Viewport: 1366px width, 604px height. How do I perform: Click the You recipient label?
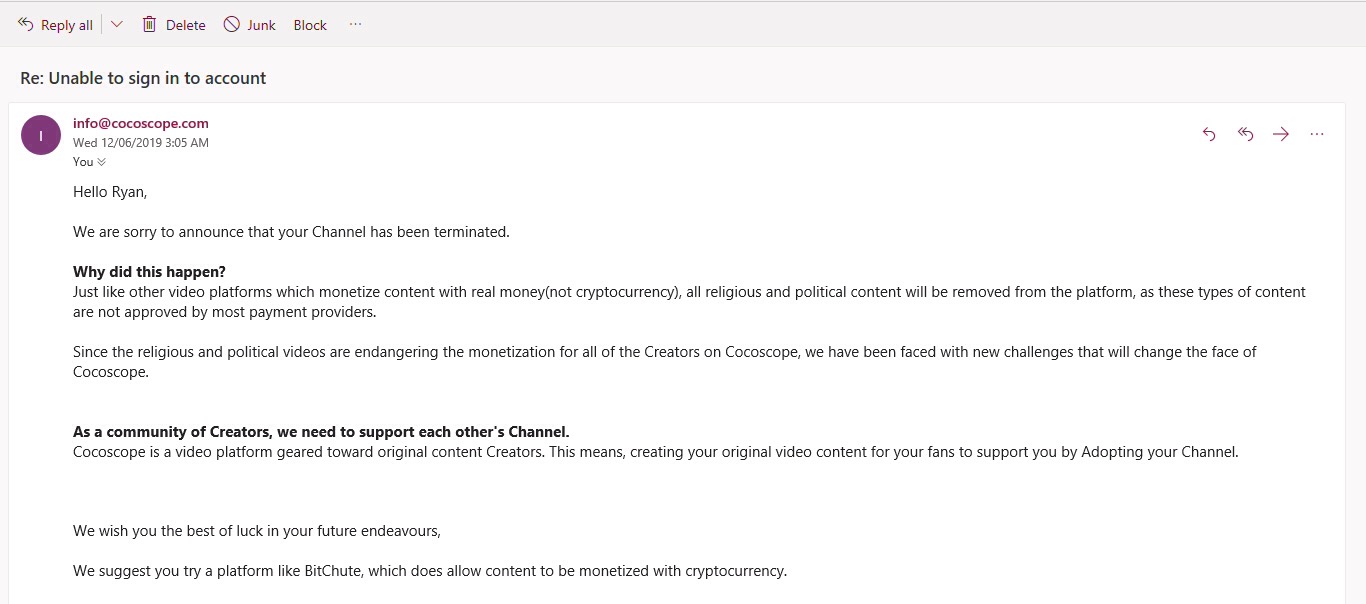[x=83, y=162]
